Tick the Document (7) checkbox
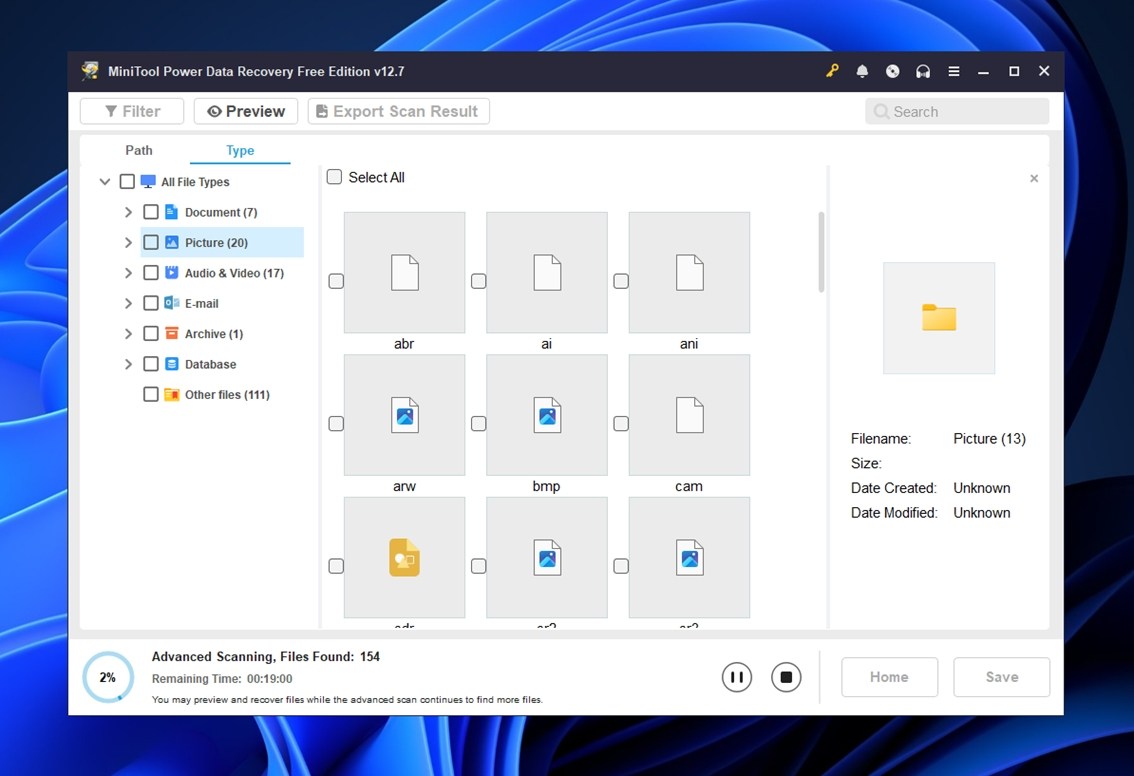Image resolution: width=1134 pixels, height=776 pixels. [151, 212]
